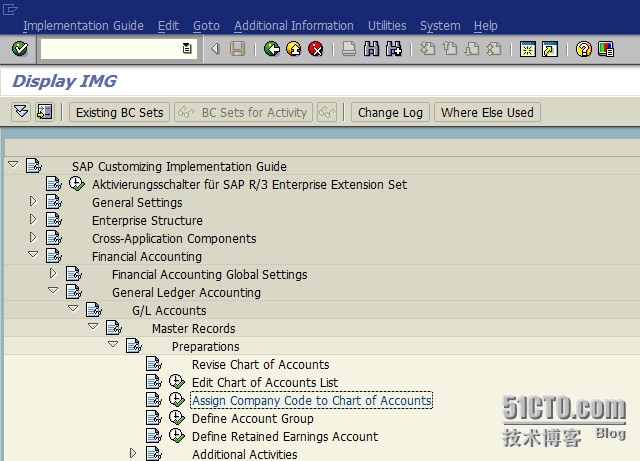Click the Customize Local Layout icon
This screenshot has height=461, width=640.
point(606,49)
